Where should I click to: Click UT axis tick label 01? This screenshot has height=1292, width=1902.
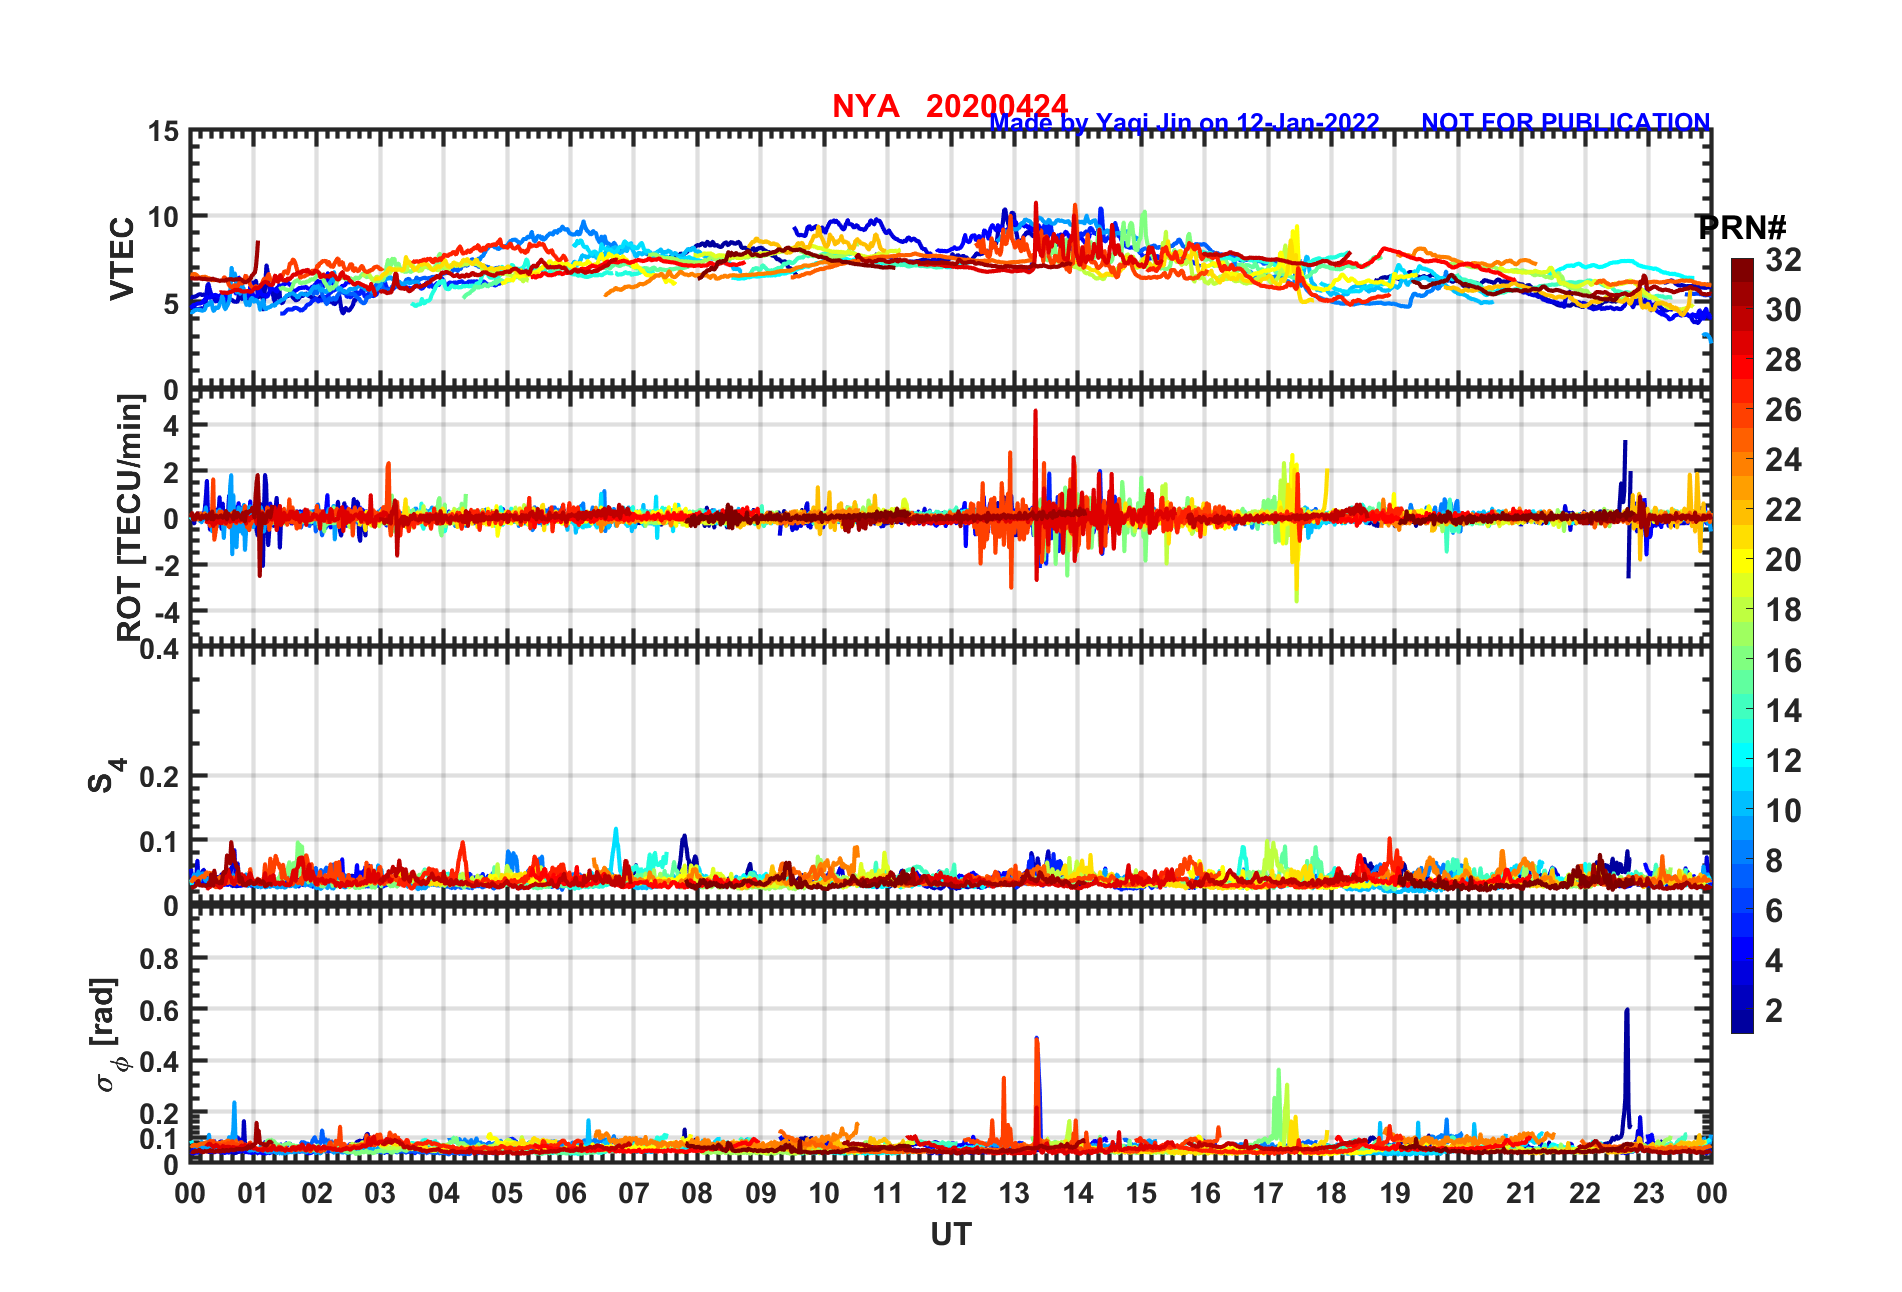click(x=253, y=1194)
